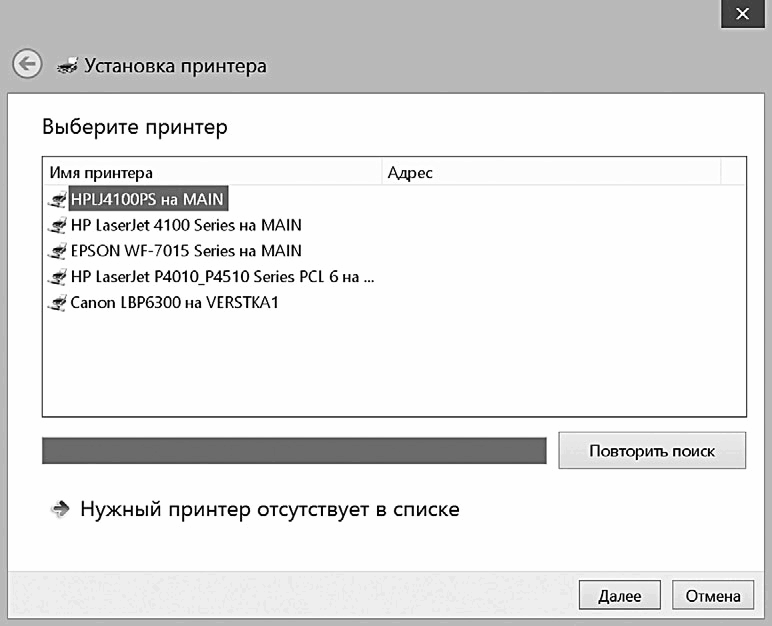This screenshot has height=626, width=772.
Task: Click the printer icon of HPLJ4100PS на MAIN
Action: pyautogui.click(x=57, y=199)
